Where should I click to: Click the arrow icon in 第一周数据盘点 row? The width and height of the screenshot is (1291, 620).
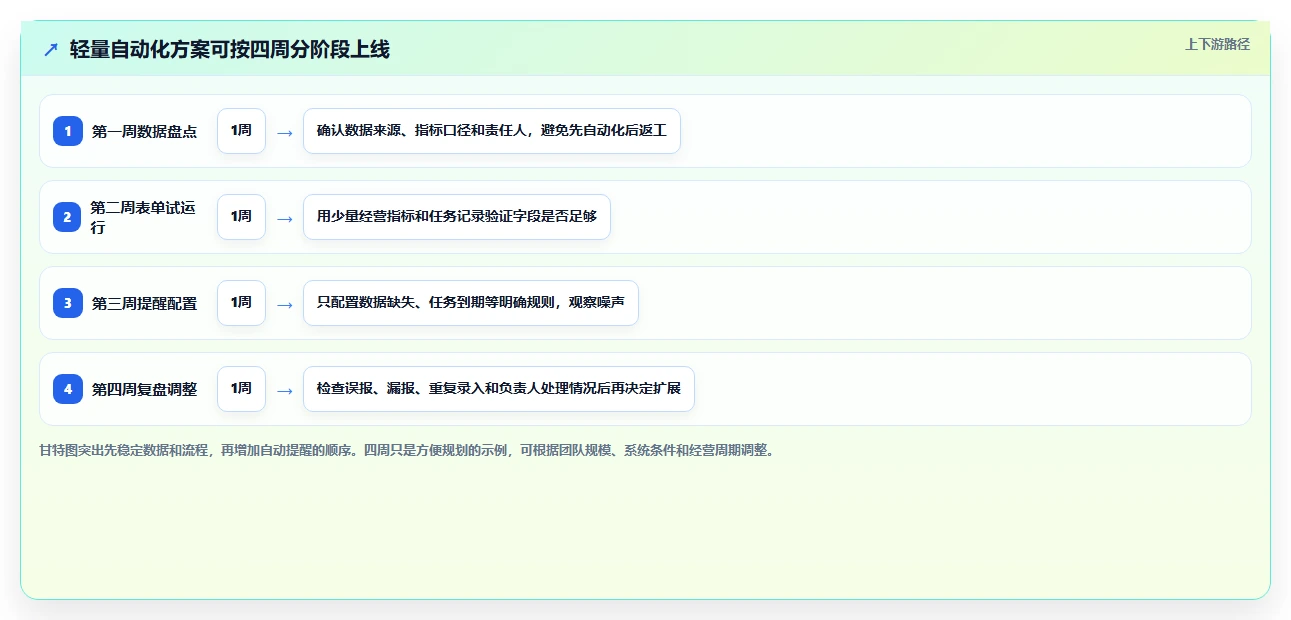[x=285, y=132]
